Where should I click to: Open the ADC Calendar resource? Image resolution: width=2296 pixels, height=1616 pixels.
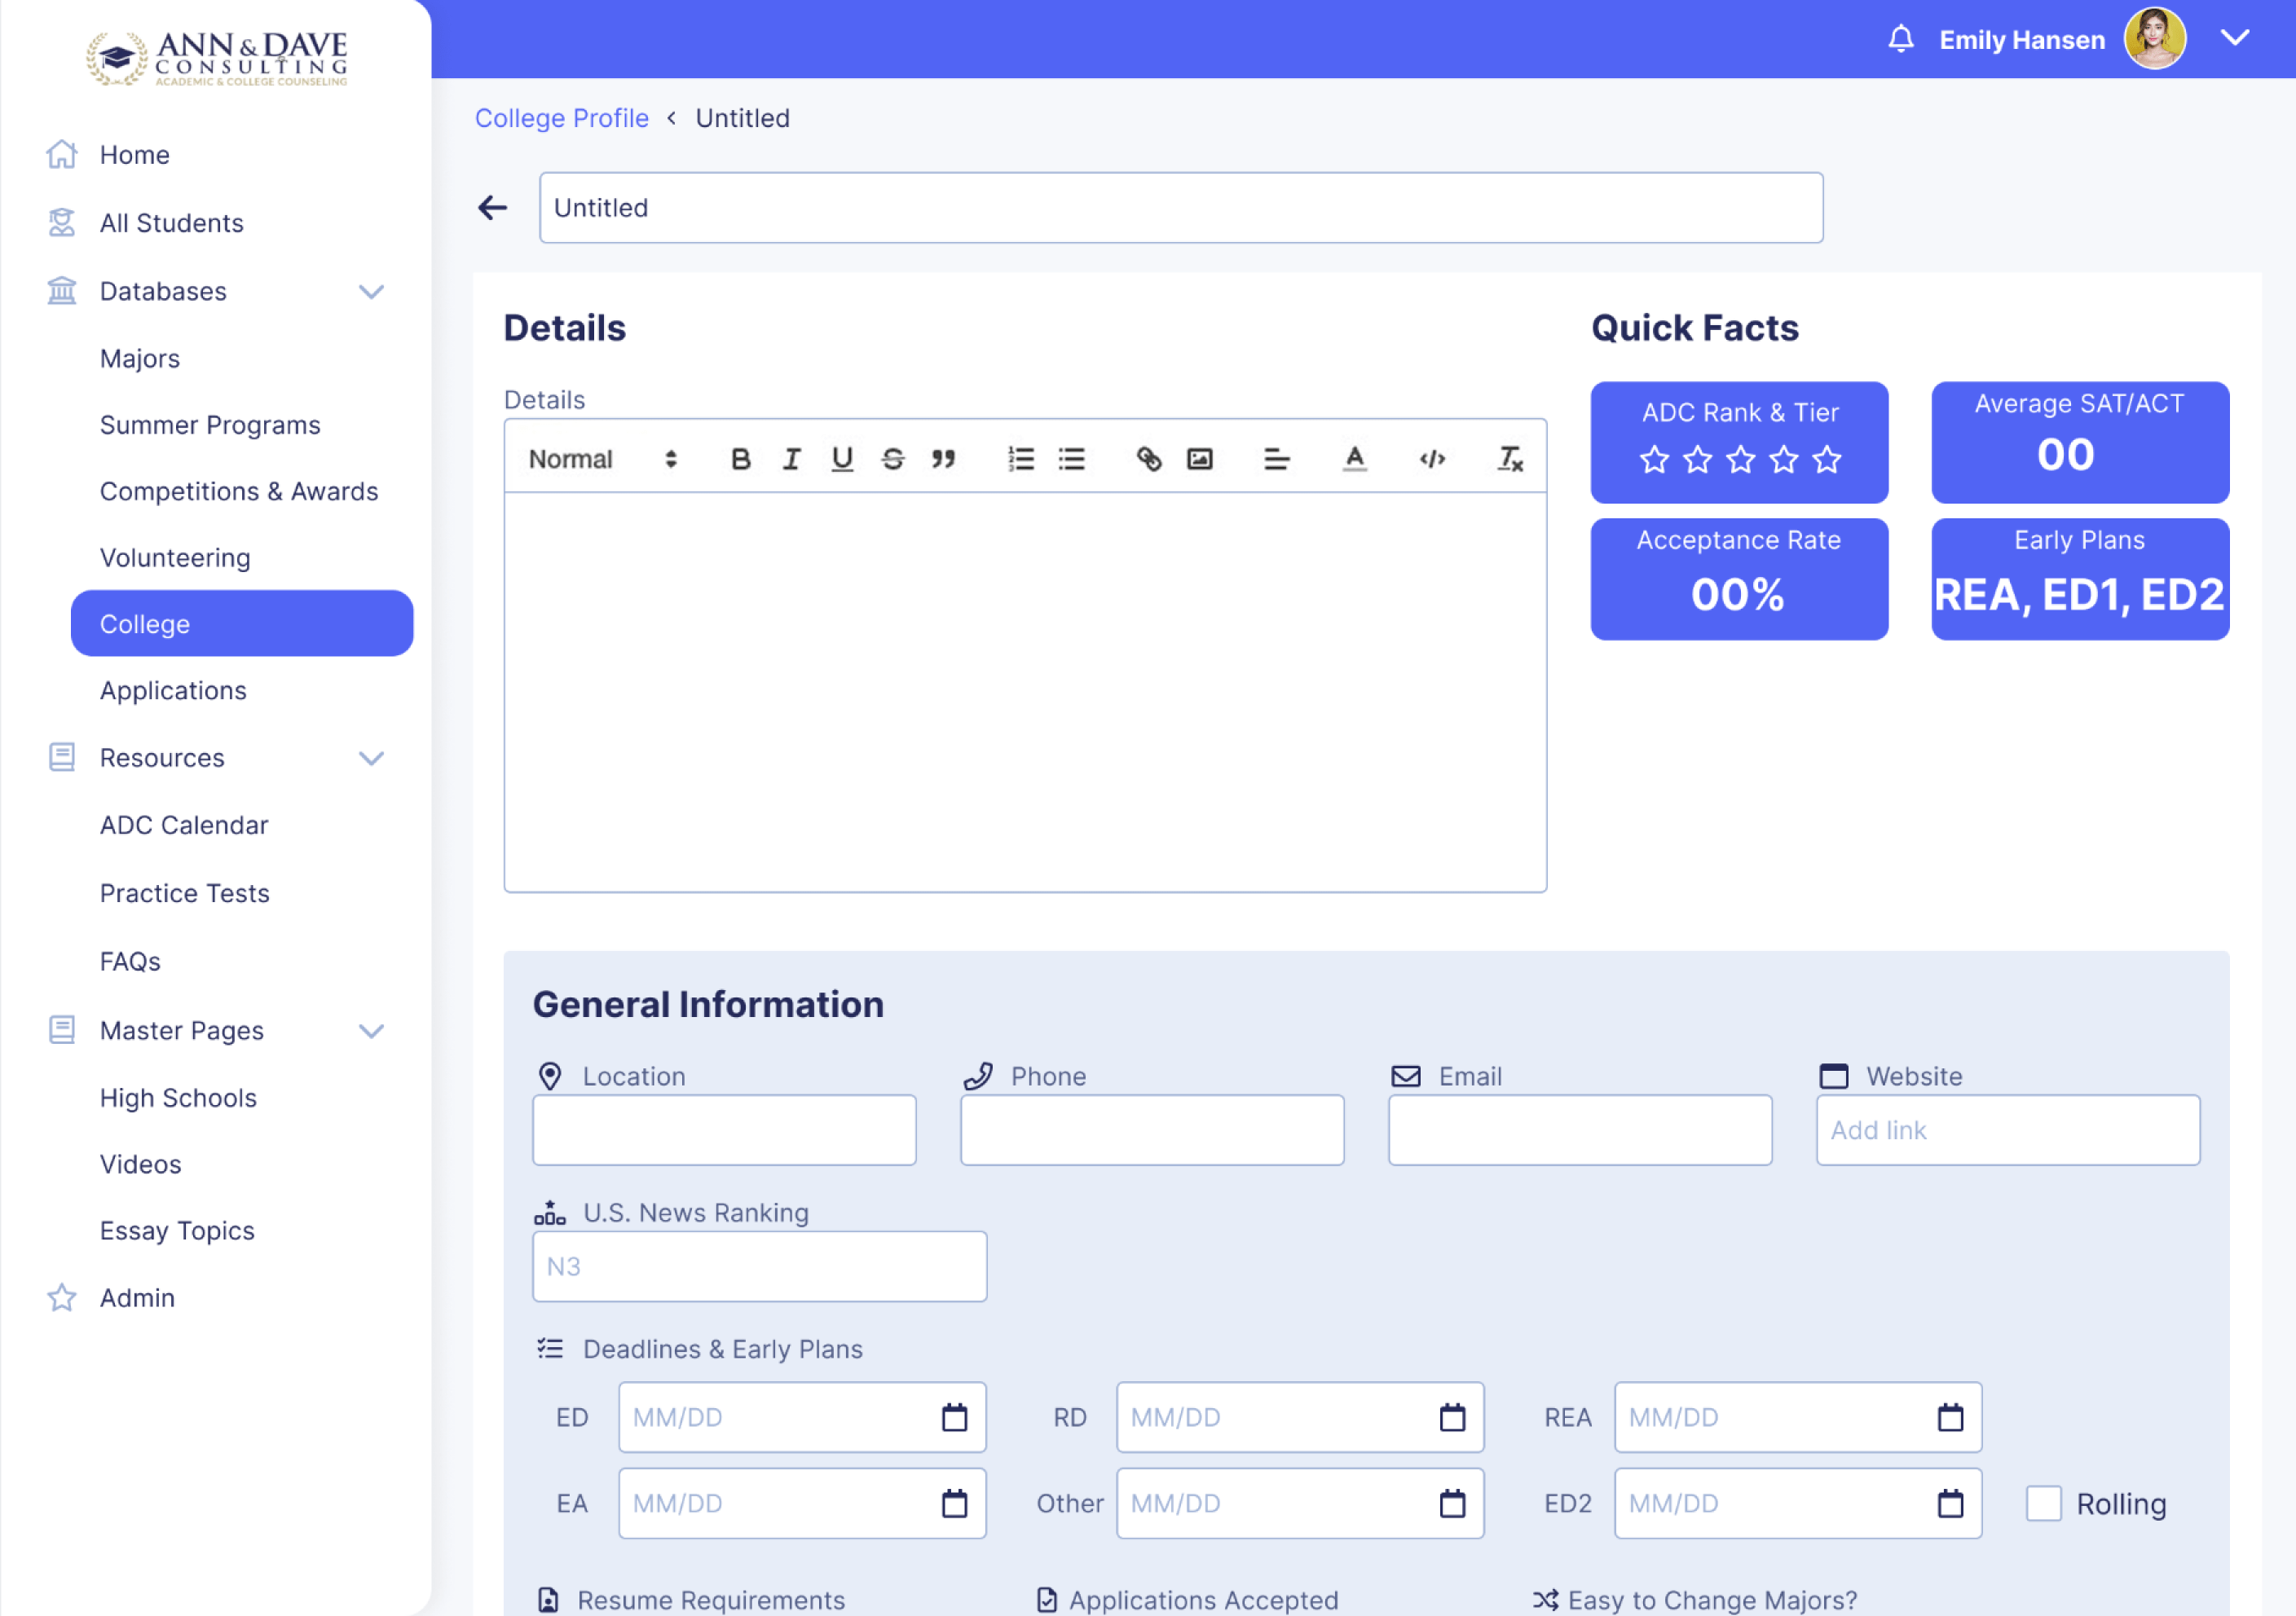point(184,826)
